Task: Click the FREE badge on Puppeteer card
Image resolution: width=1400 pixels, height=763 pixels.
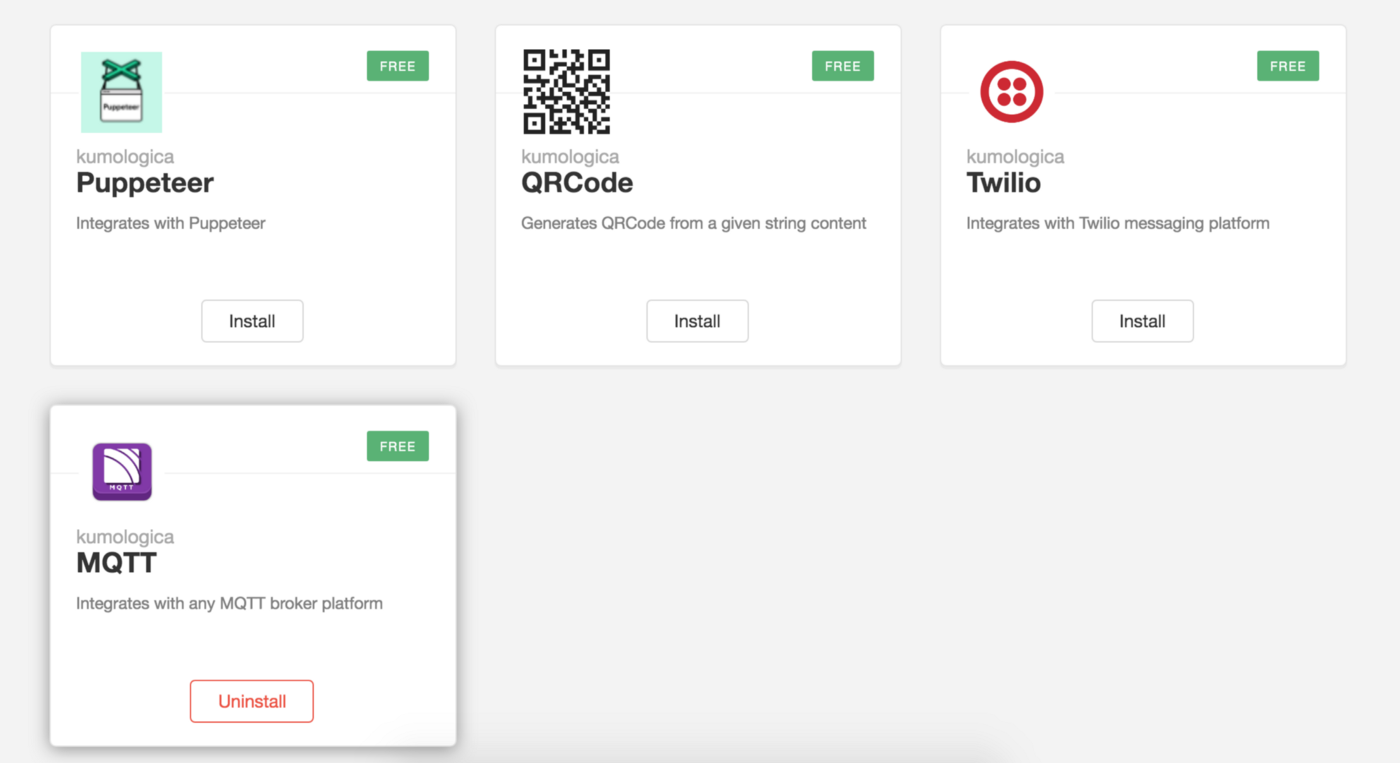Action: click(398, 66)
